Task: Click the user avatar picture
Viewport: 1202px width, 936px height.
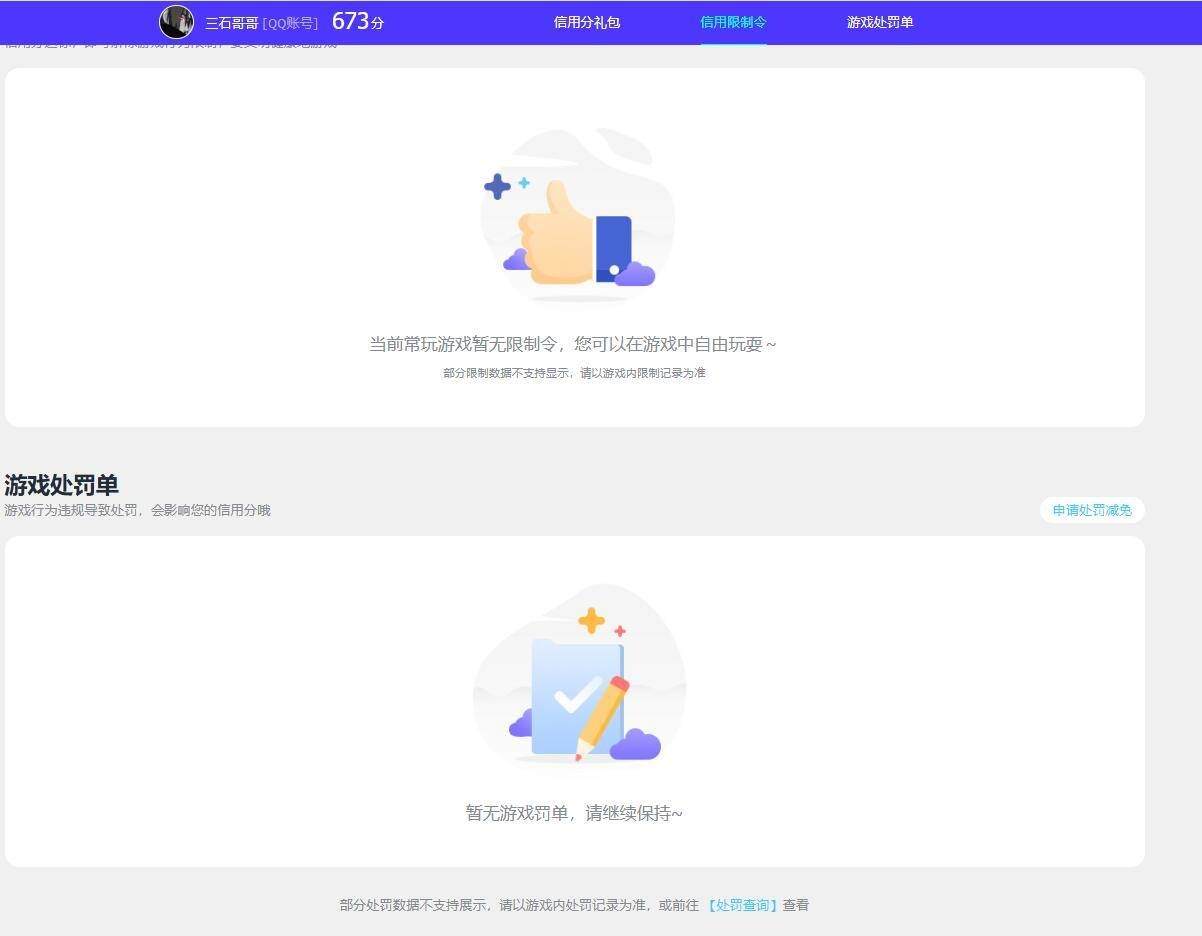Action: (176, 22)
